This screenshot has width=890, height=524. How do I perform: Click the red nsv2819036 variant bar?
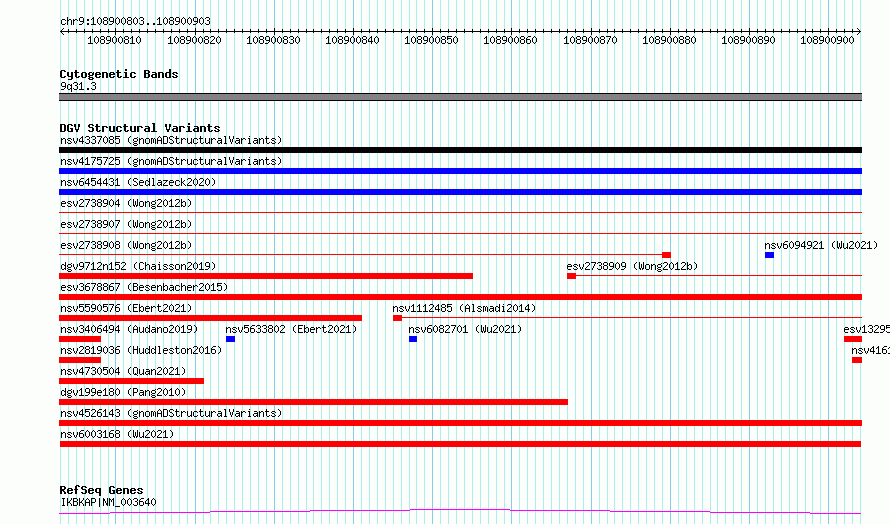pos(80,360)
